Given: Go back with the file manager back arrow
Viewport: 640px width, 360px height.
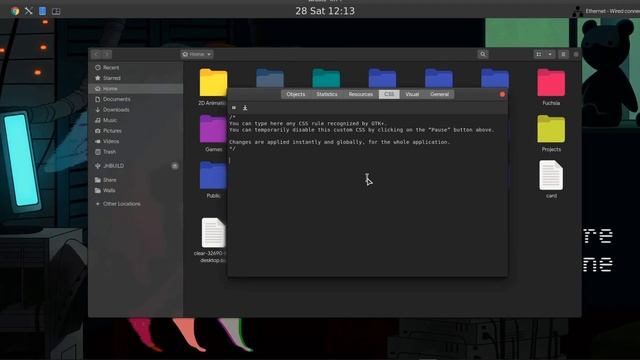Looking at the screenshot, I should 96,54.
